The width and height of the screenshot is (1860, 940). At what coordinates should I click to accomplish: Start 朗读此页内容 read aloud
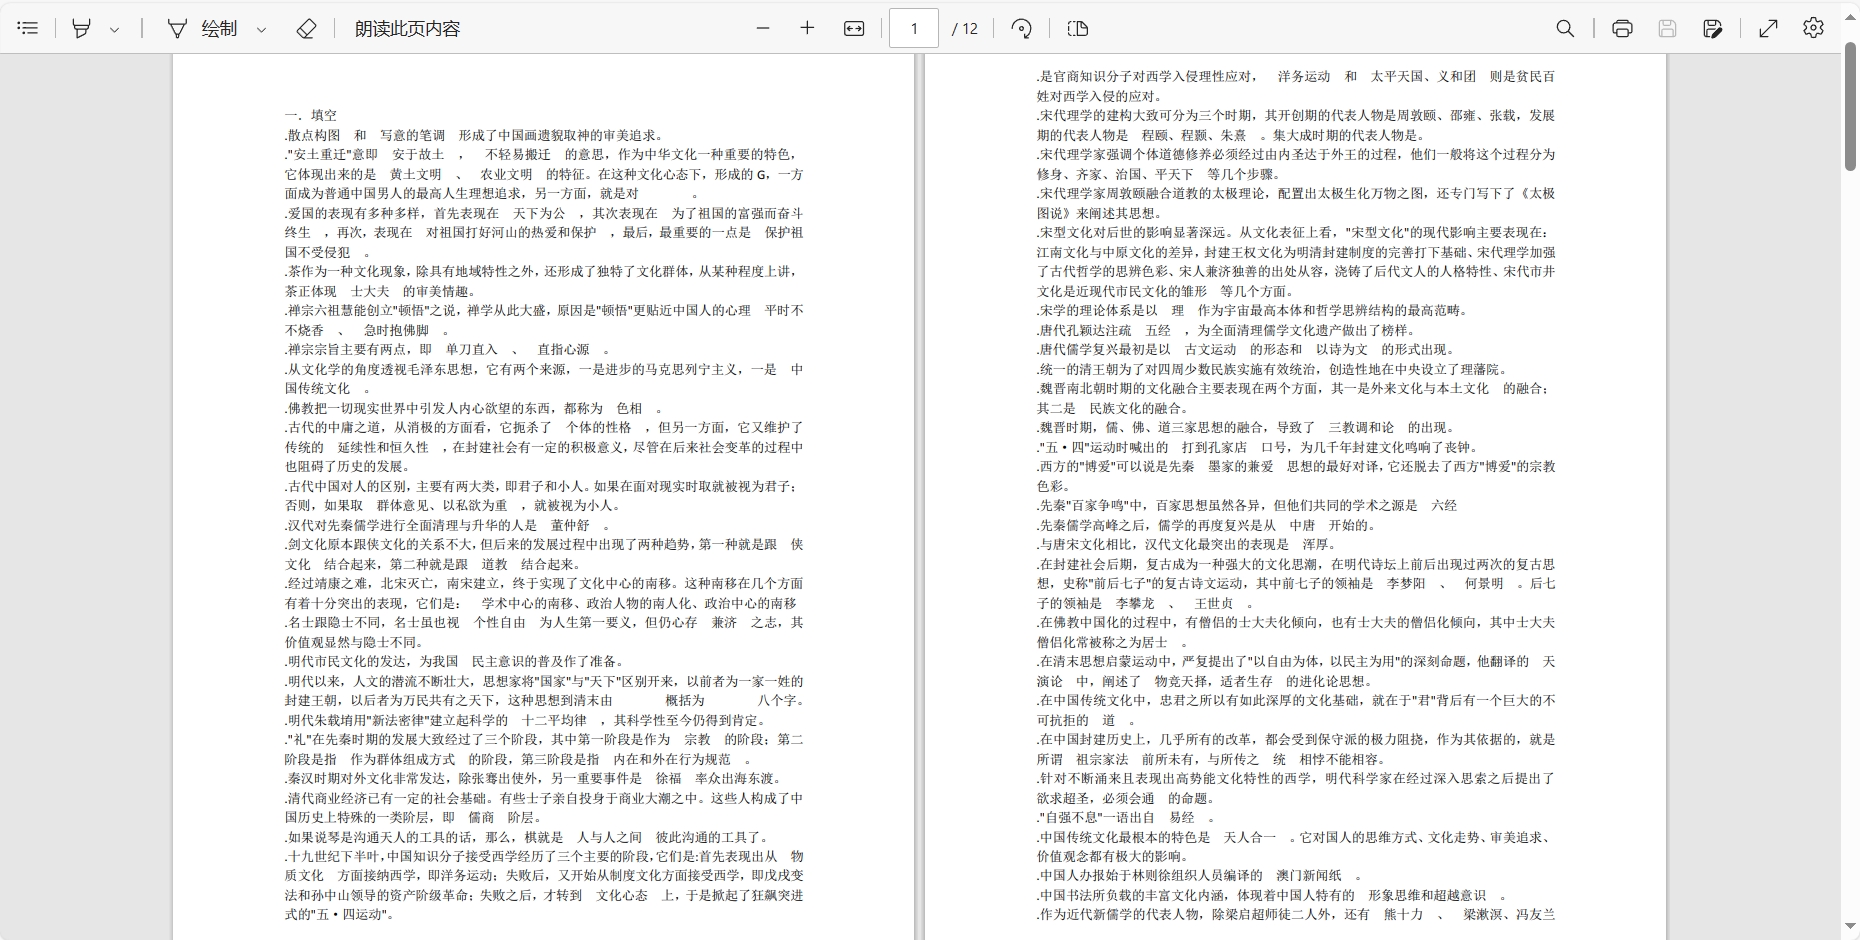click(407, 28)
